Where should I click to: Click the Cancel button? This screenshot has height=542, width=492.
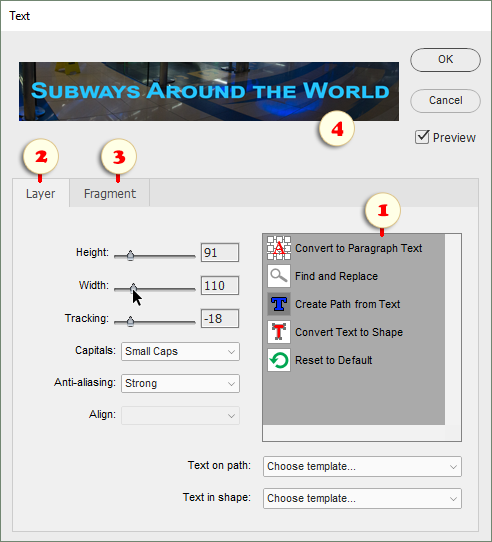445,101
